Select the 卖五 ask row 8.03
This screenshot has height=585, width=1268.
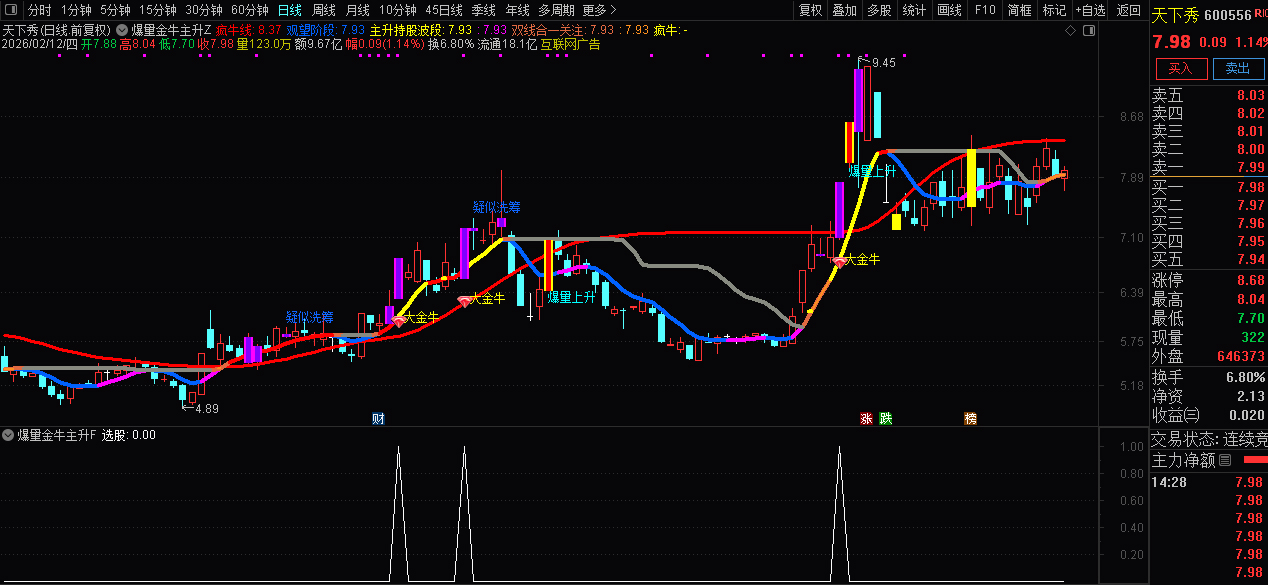coord(1209,95)
